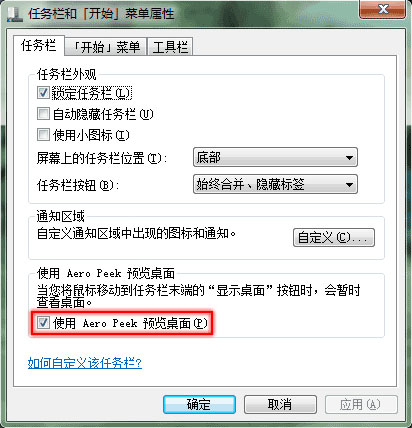
Task: Click the 屏幕上的任务栏位置(T) label
Action: click(x=102, y=158)
